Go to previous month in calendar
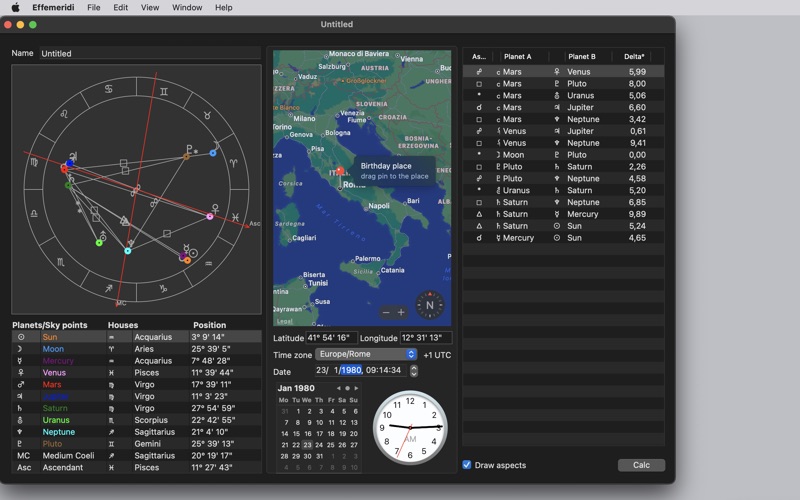 coord(338,388)
